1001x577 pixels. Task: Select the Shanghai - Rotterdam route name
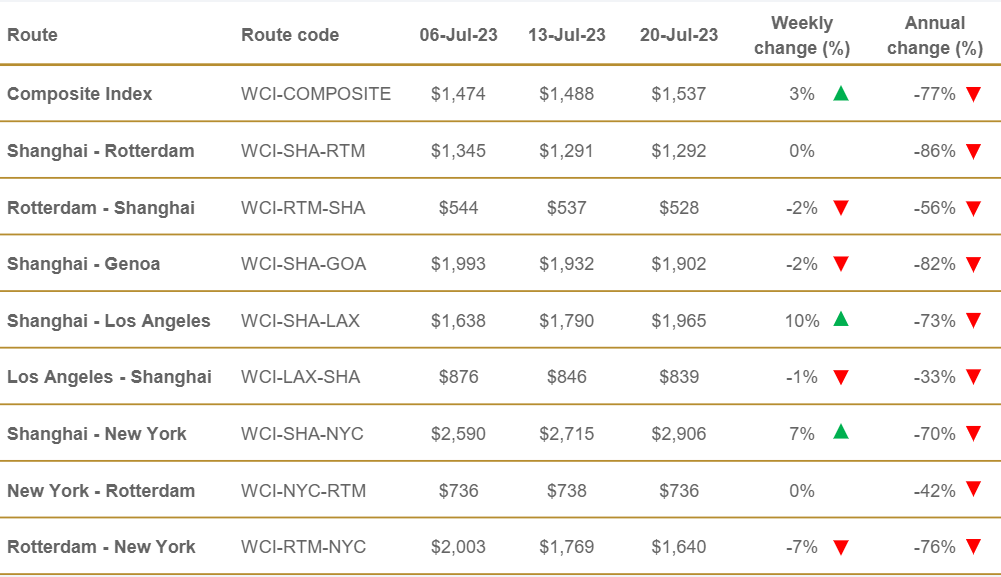(101, 151)
